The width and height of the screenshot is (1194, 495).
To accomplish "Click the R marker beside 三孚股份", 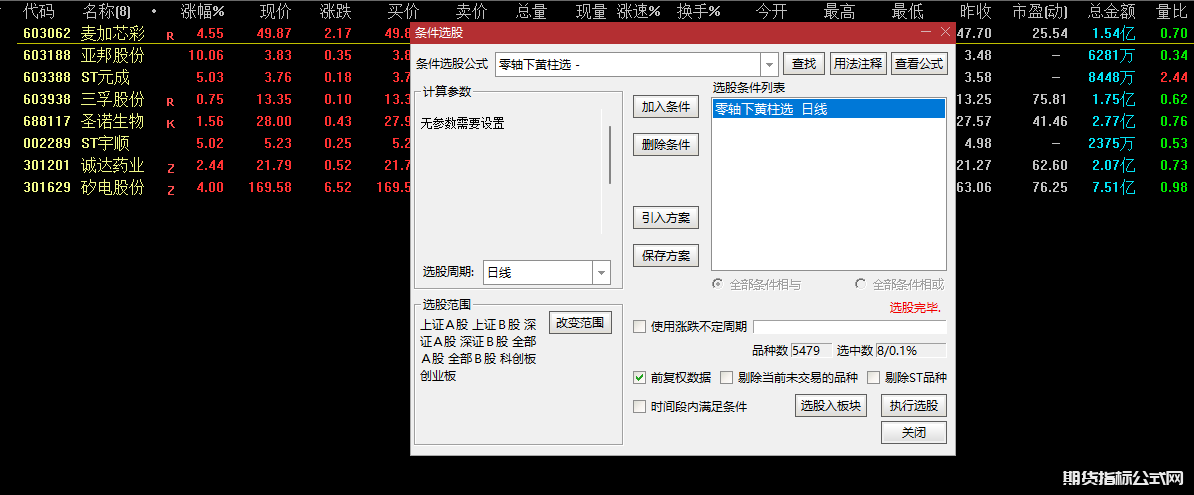I will click(x=170, y=101).
